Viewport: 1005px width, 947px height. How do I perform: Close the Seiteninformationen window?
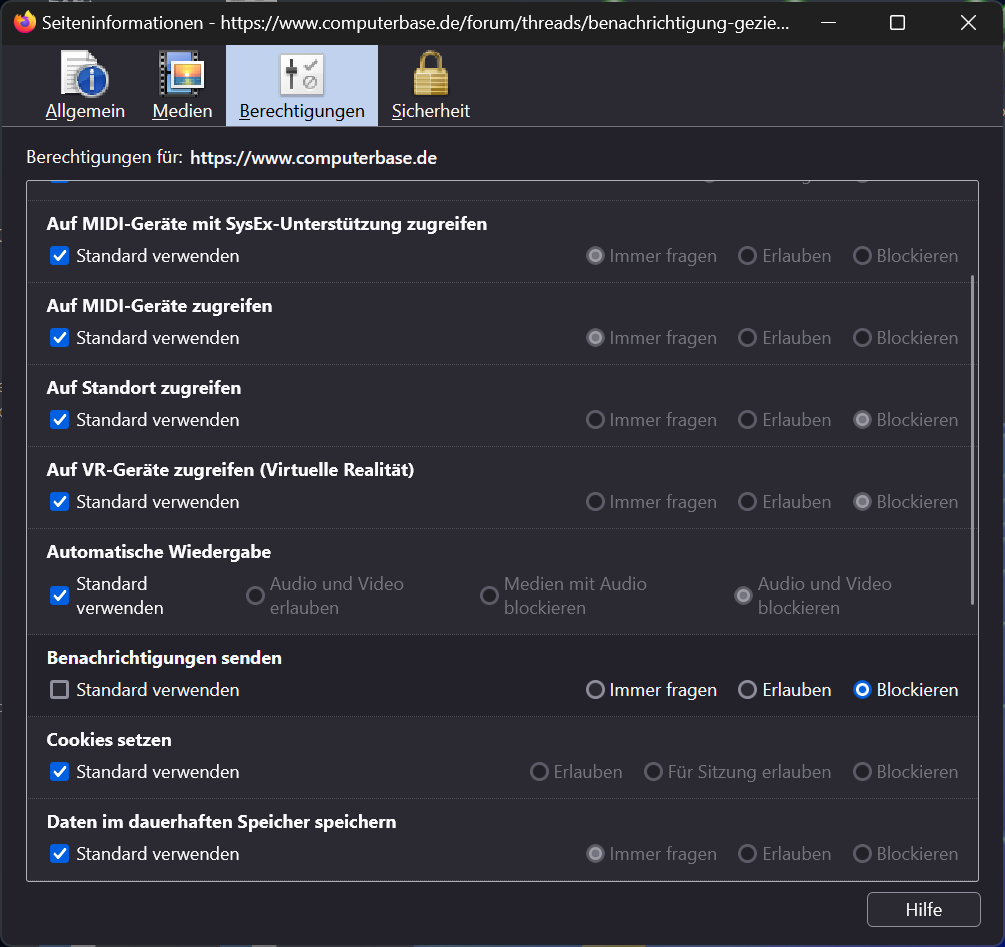pos(968,23)
